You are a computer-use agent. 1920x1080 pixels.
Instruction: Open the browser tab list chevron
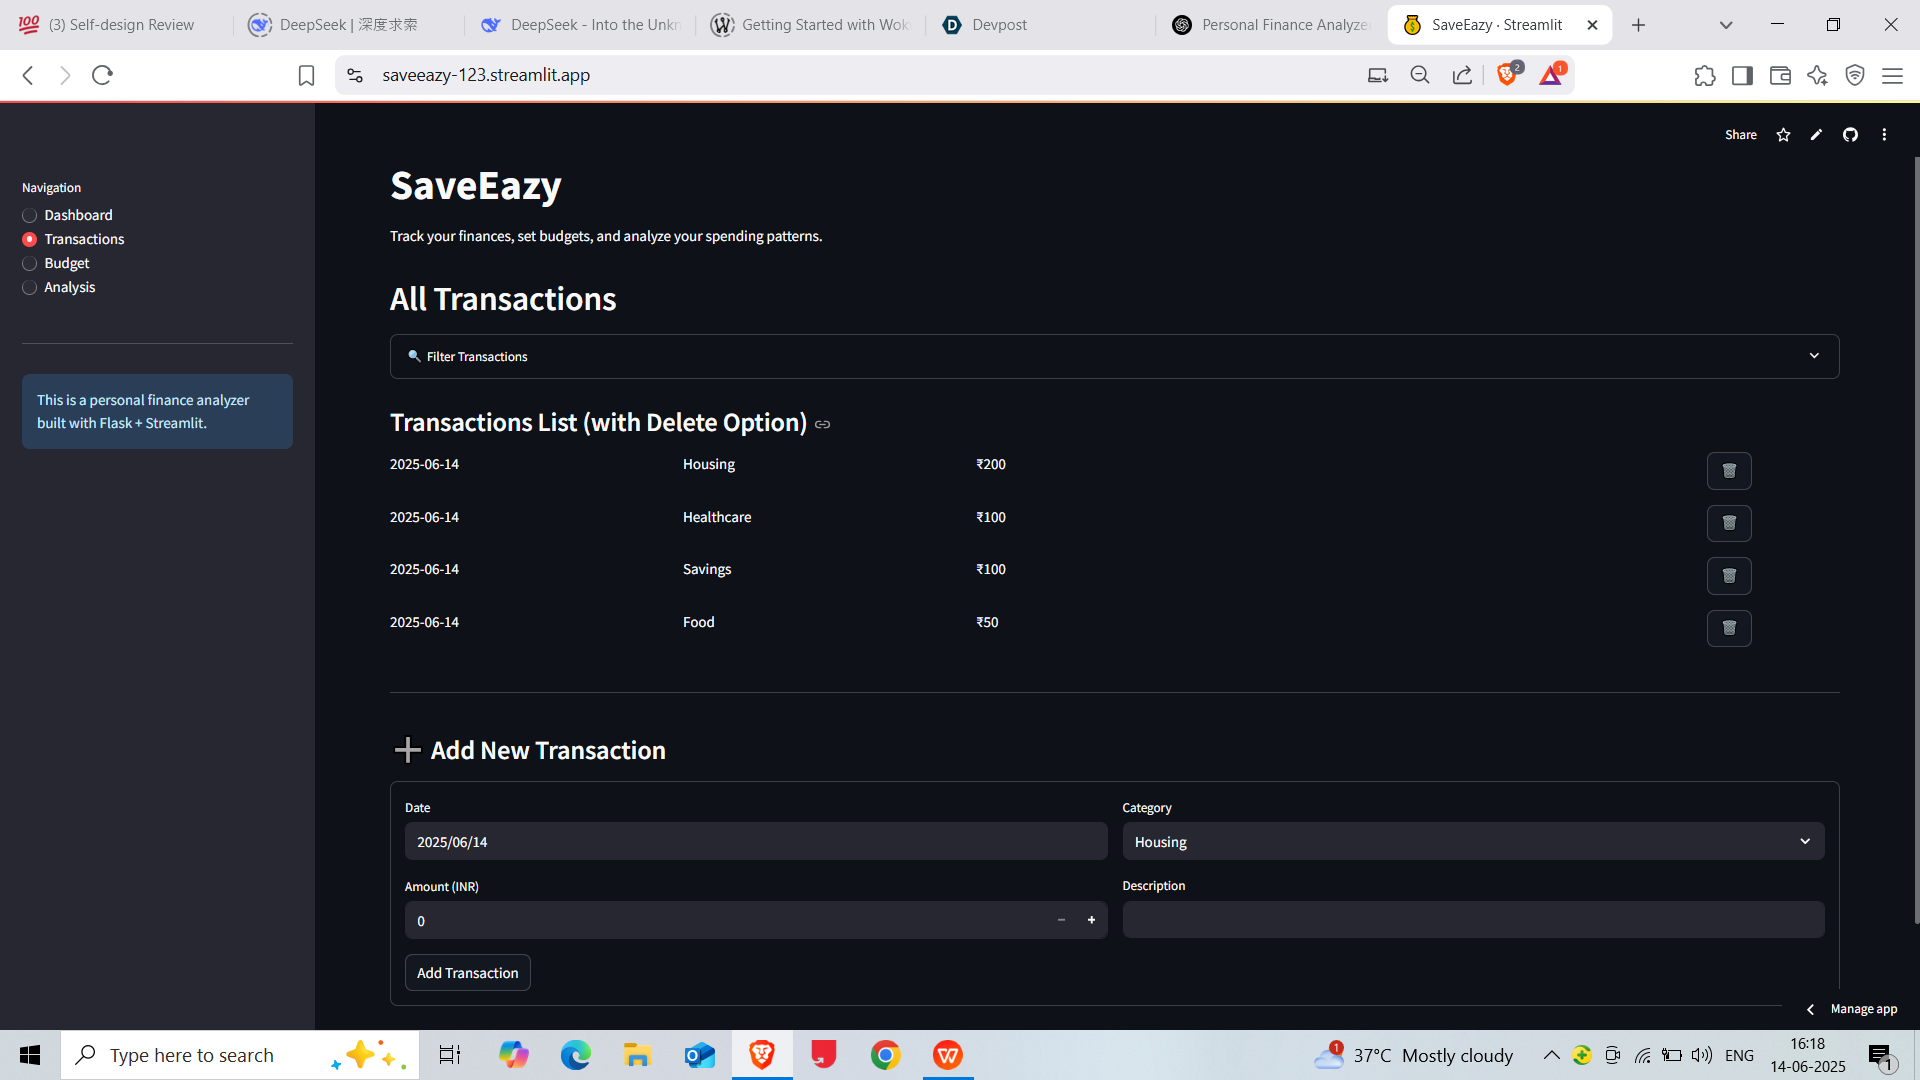coord(1725,25)
